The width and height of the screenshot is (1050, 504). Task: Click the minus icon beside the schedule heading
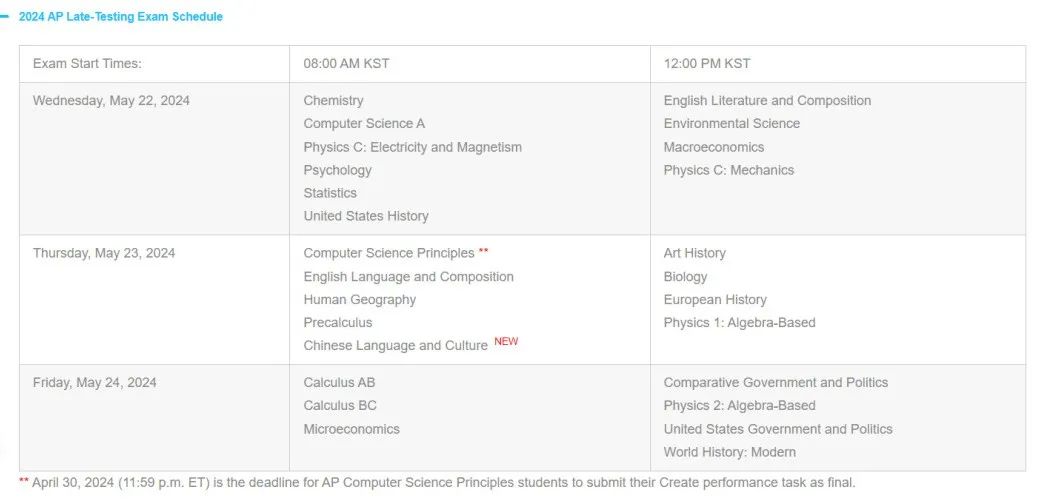5,17
